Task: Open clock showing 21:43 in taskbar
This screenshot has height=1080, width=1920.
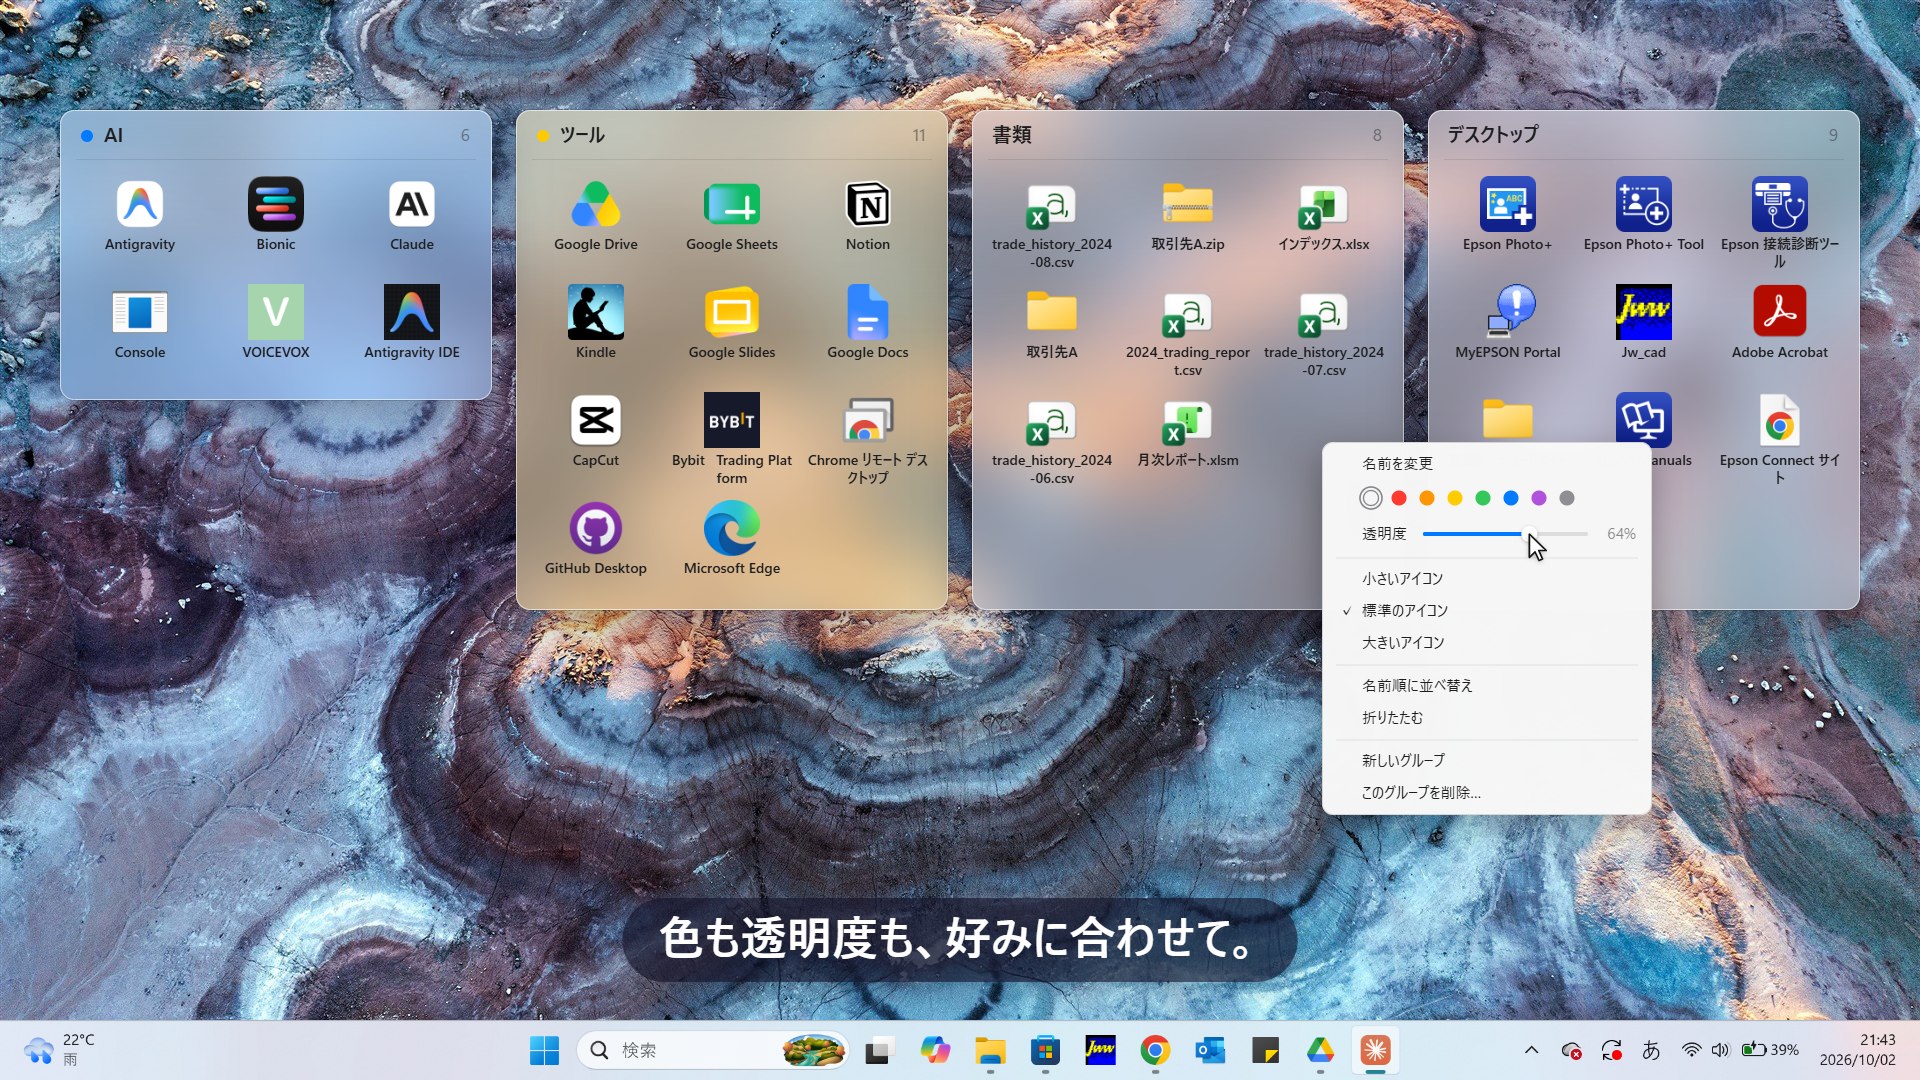Action: 1858,1050
